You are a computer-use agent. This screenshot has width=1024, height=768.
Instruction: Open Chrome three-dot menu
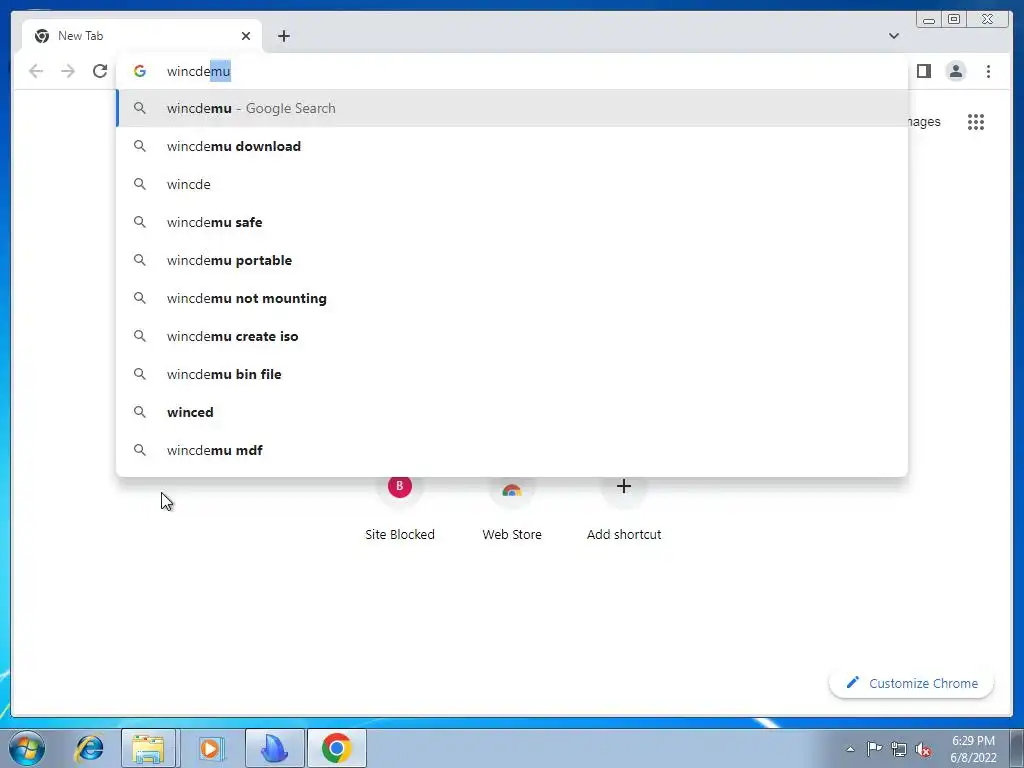(988, 71)
